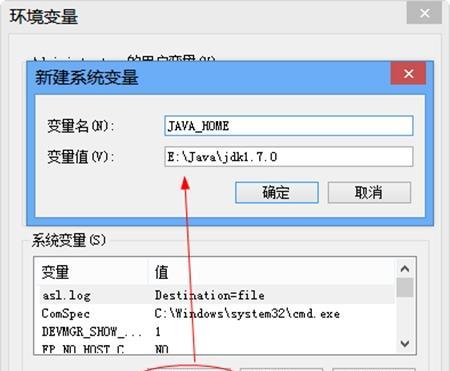
Task: Select the DEVMGR_SHOW_... variable row
Action: (217, 331)
